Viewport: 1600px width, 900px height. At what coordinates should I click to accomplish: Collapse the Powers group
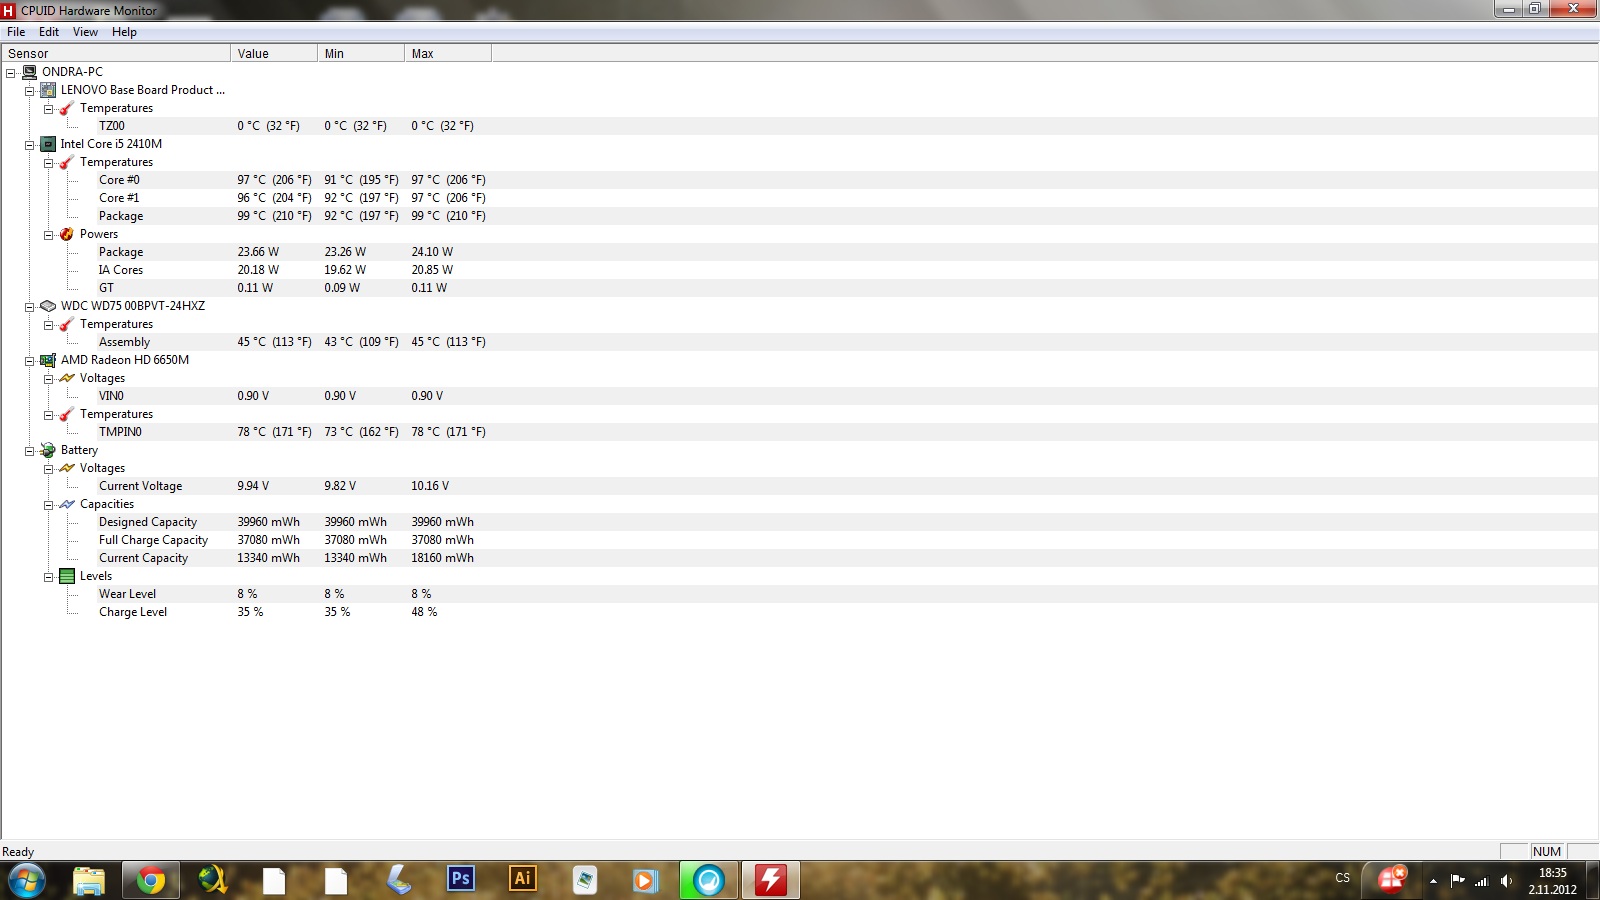click(48, 235)
